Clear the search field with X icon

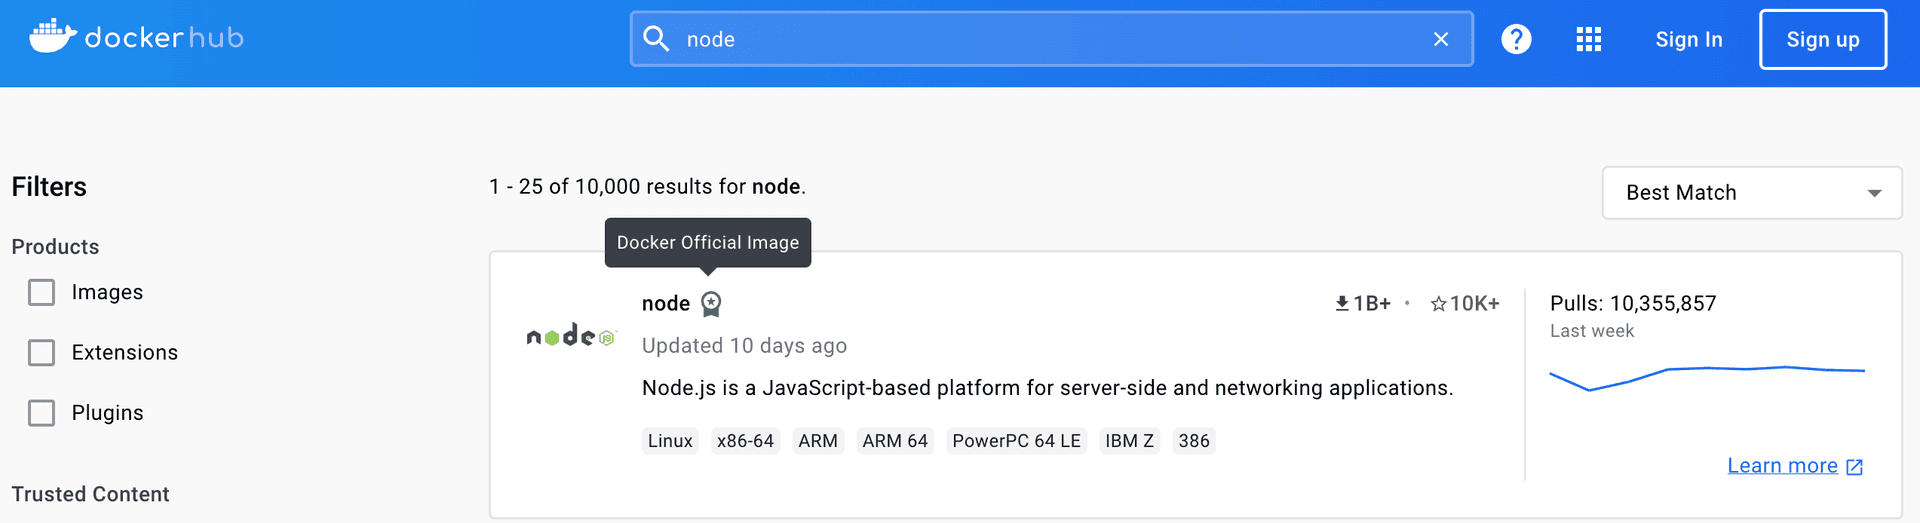pyautogui.click(x=1441, y=39)
